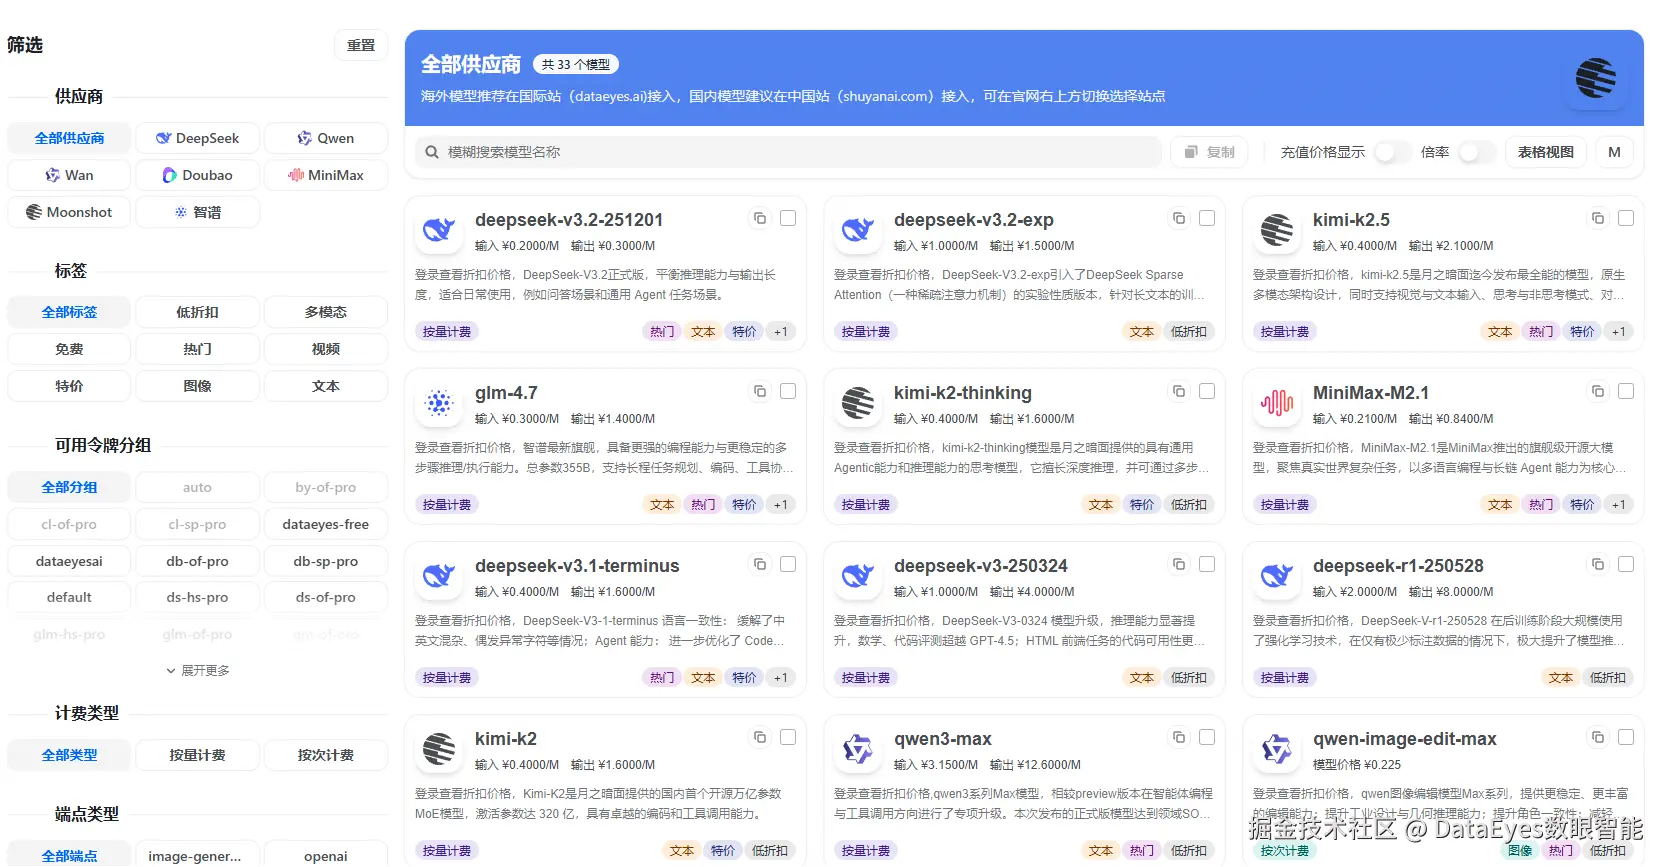Copy model name deepseek-r1-250528
This screenshot has height=867, width=1667.
[1598, 564]
